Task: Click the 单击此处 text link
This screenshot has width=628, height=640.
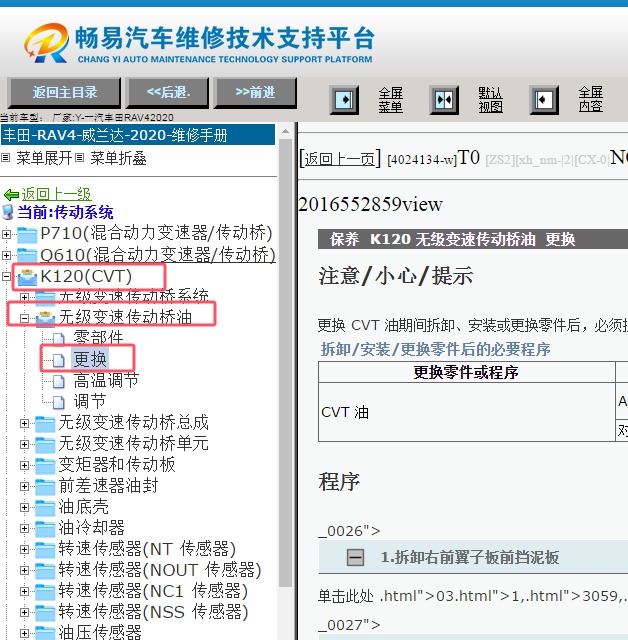Action: point(346,596)
